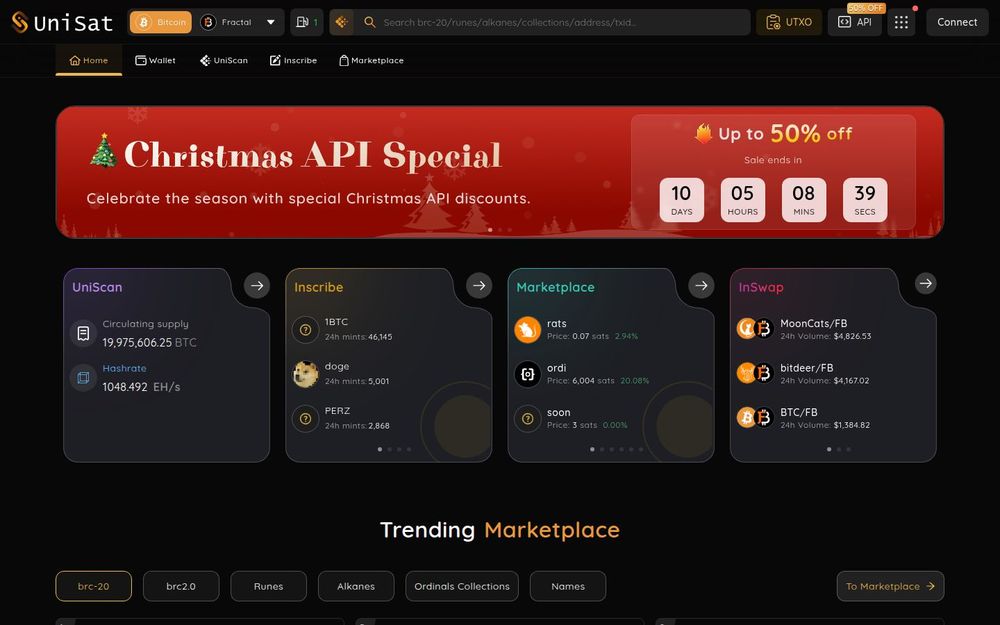Image resolution: width=1000 pixels, height=625 pixels.
Task: Expand the network dropdown arrow
Action: pos(271,22)
